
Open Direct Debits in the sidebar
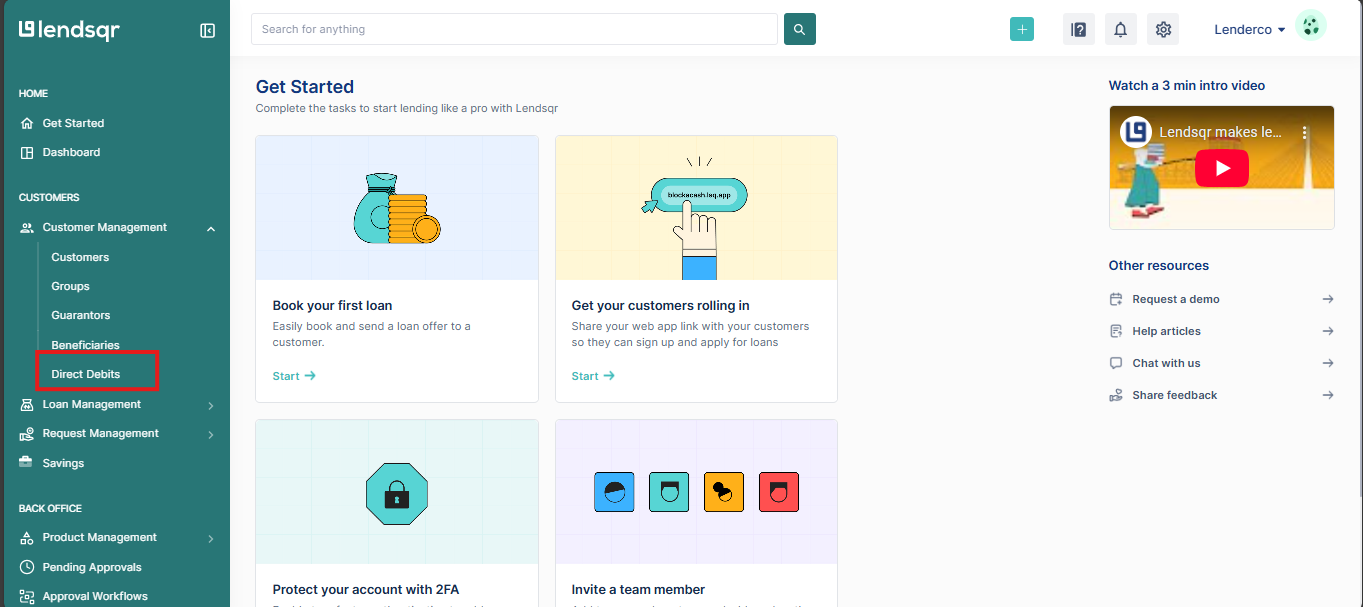pos(86,374)
